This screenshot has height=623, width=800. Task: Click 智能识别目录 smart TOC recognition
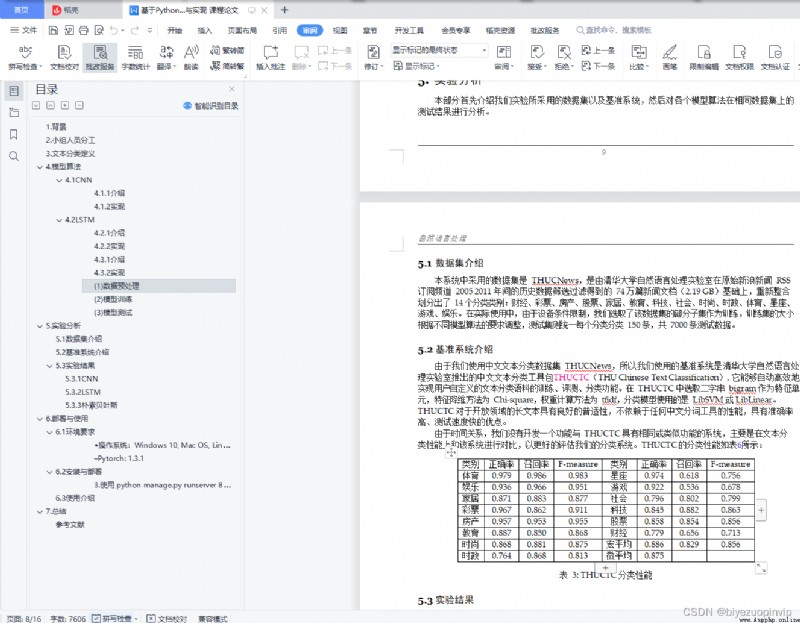(x=211, y=106)
